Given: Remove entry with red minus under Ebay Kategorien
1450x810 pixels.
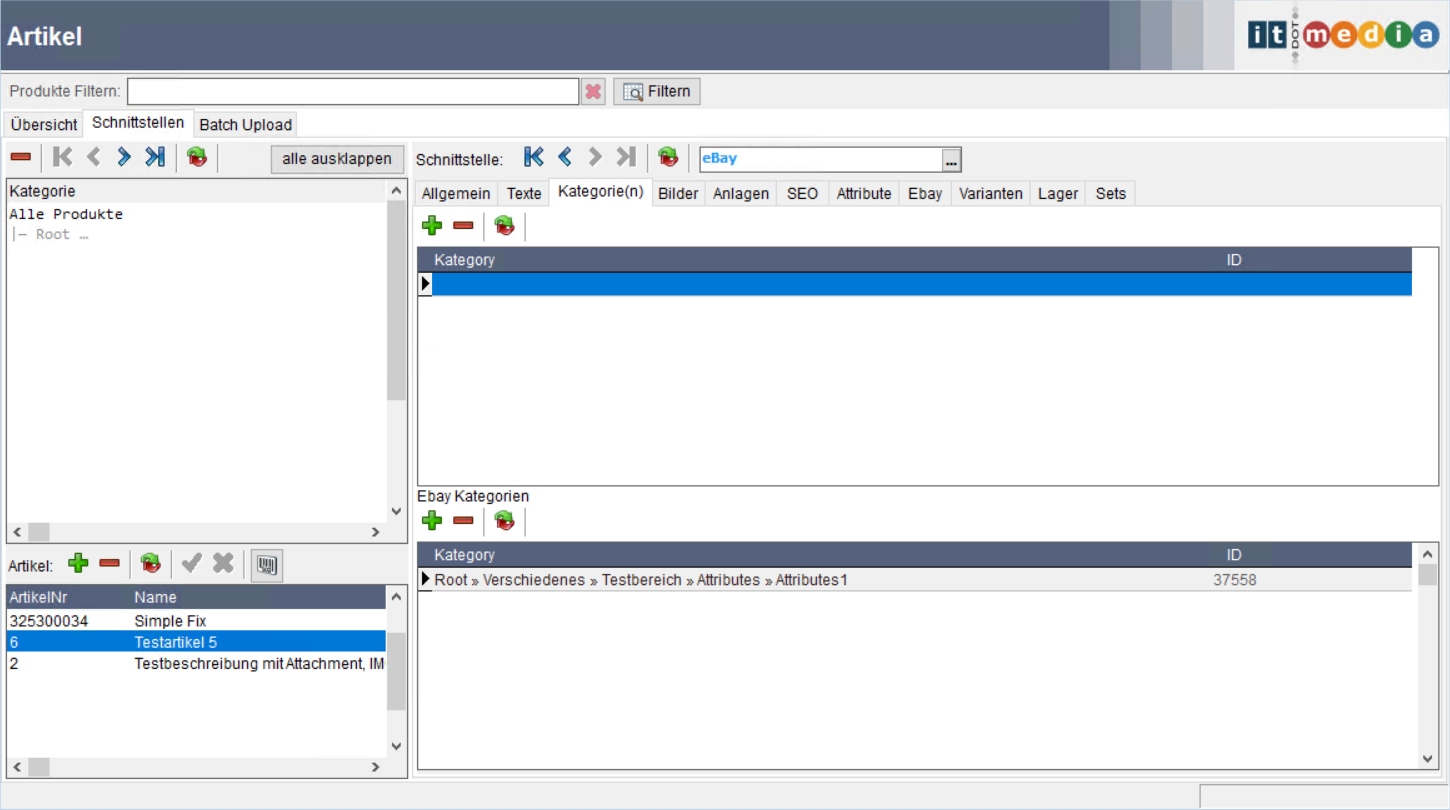Looking at the screenshot, I should click(x=463, y=520).
